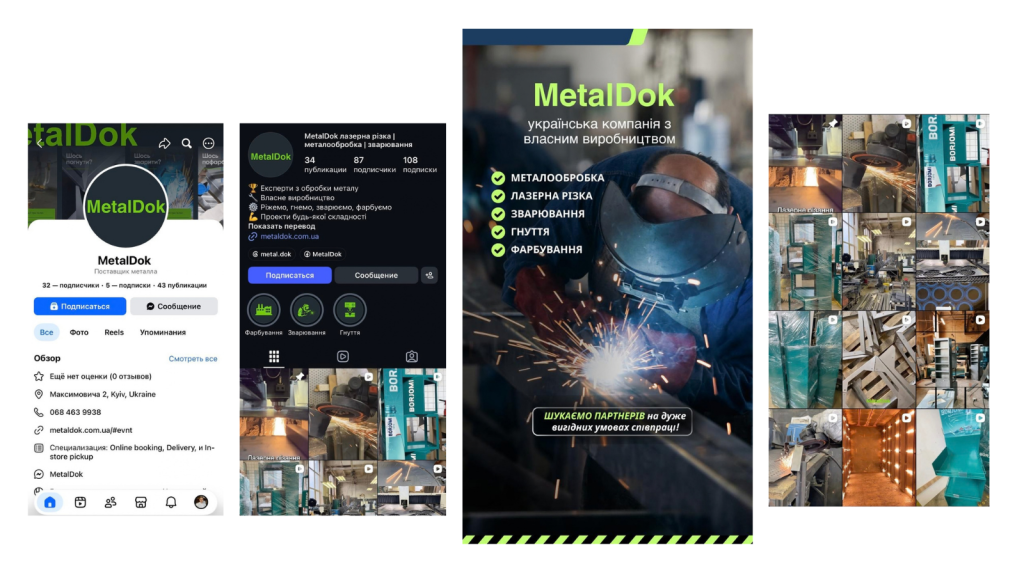Tap the notifications bell in Facebook bottom bar
This screenshot has width=1024, height=573.
[x=170, y=502]
